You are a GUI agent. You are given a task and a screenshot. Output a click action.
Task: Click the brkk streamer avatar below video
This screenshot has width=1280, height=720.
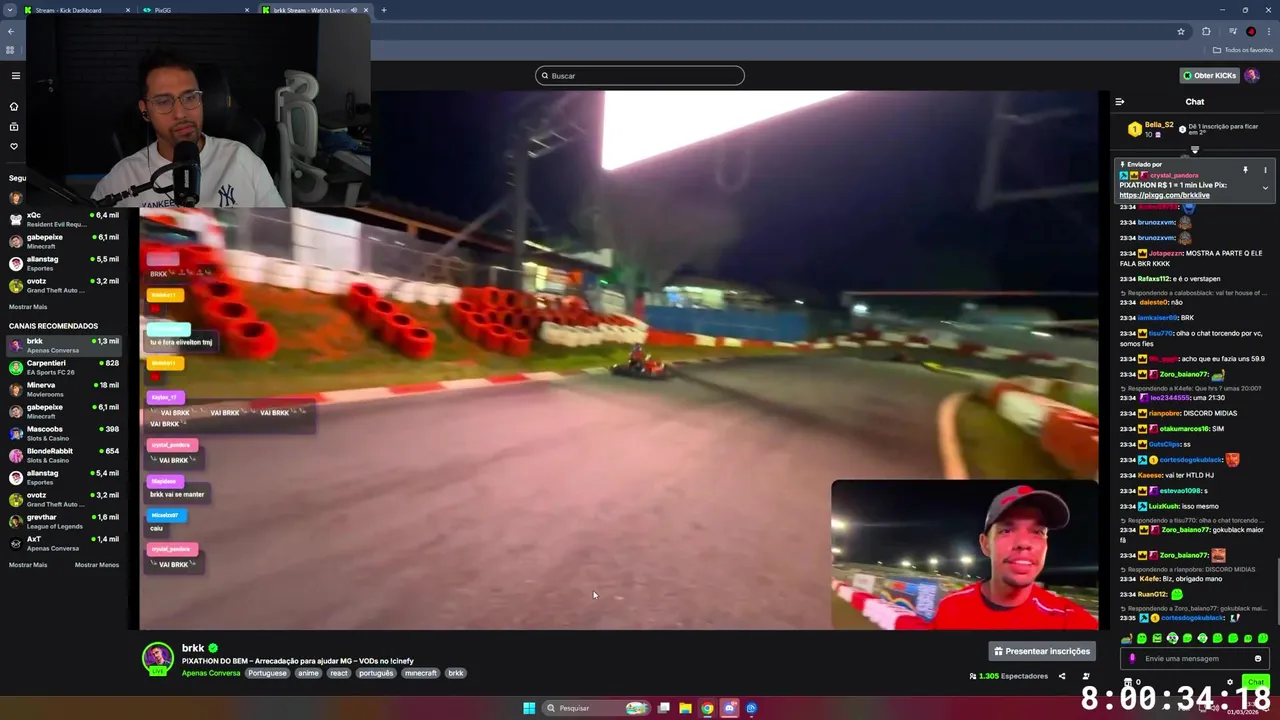pyautogui.click(x=157, y=657)
